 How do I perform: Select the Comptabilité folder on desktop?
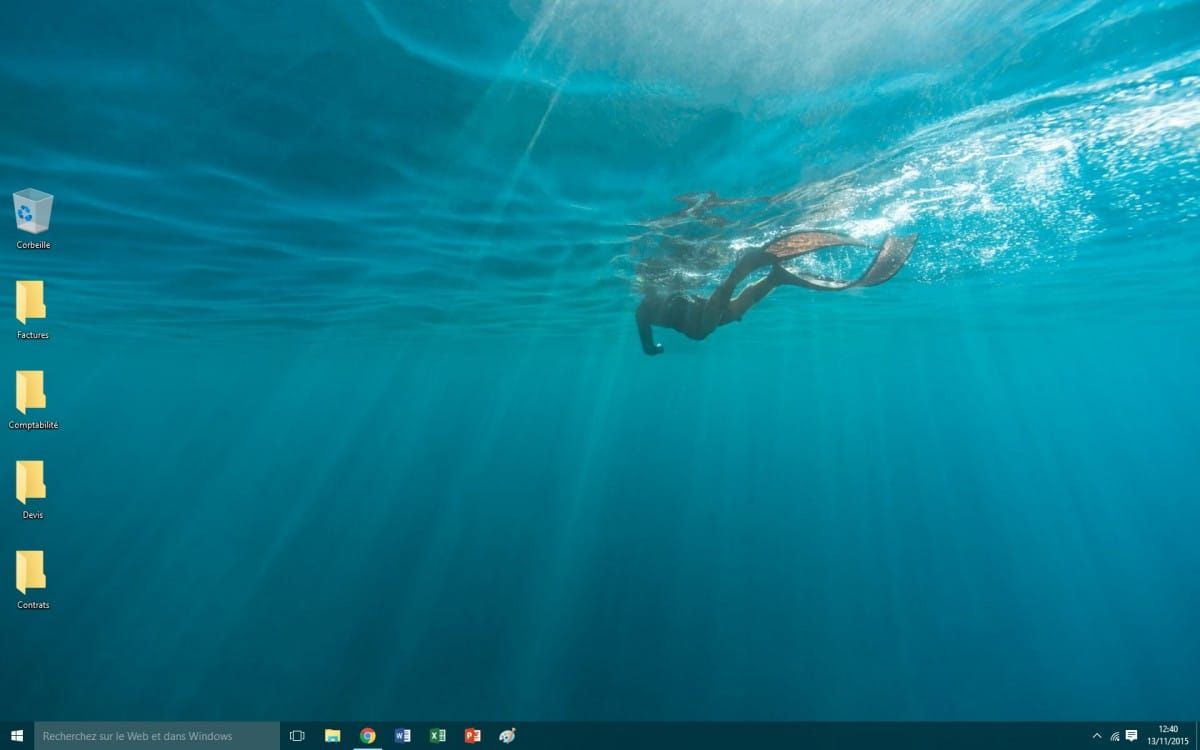[31, 391]
